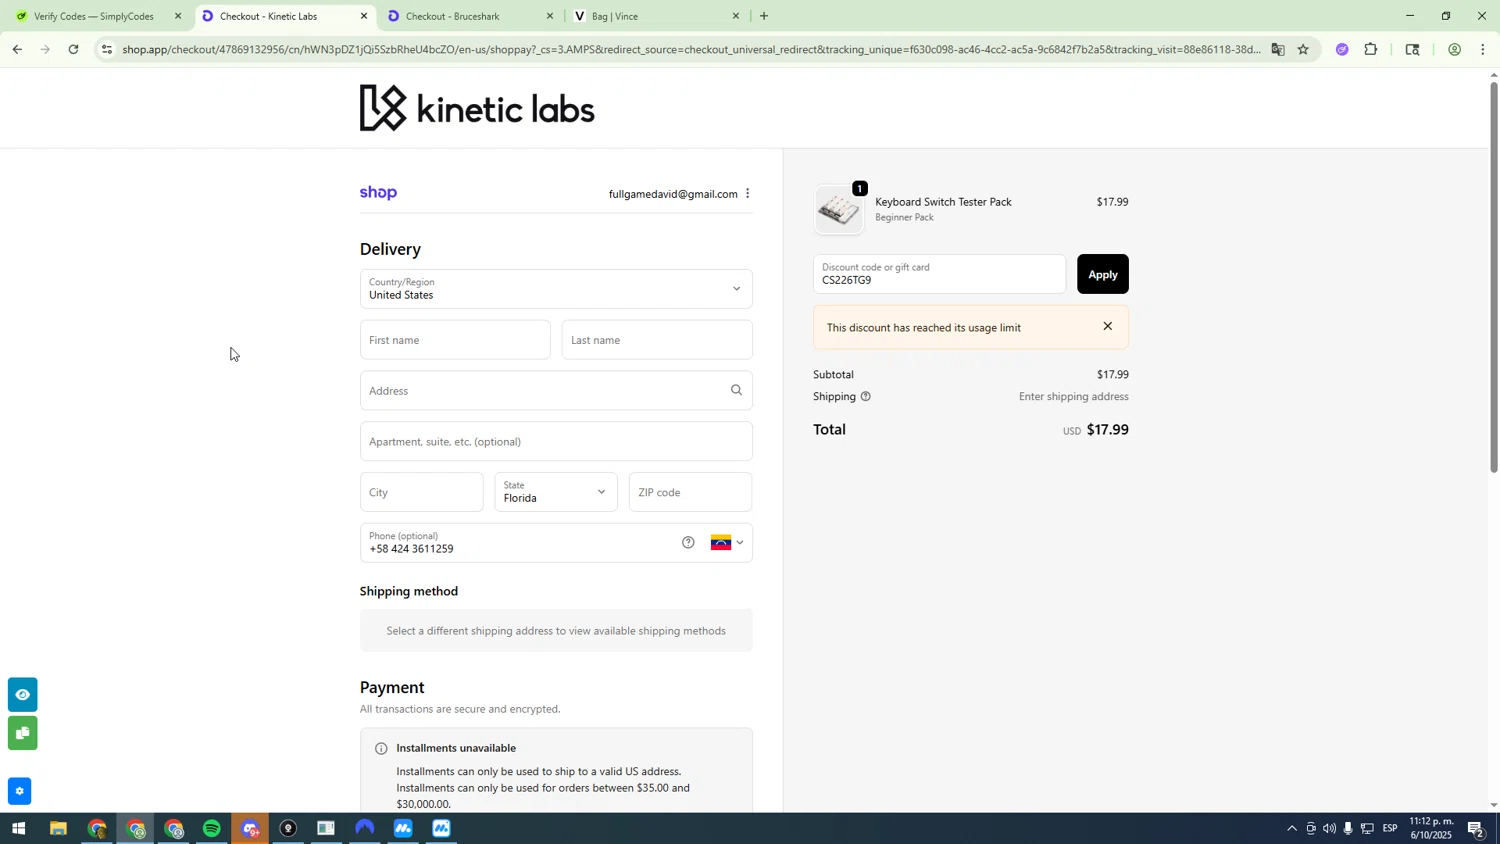Open the account options three-dot menu beside email
The image size is (1500, 844).
tap(747, 194)
